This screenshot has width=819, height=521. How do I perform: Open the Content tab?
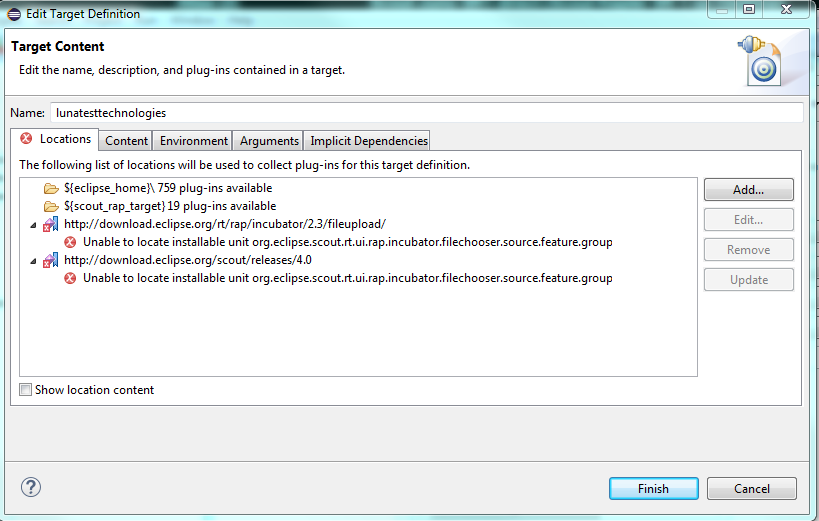(x=126, y=141)
